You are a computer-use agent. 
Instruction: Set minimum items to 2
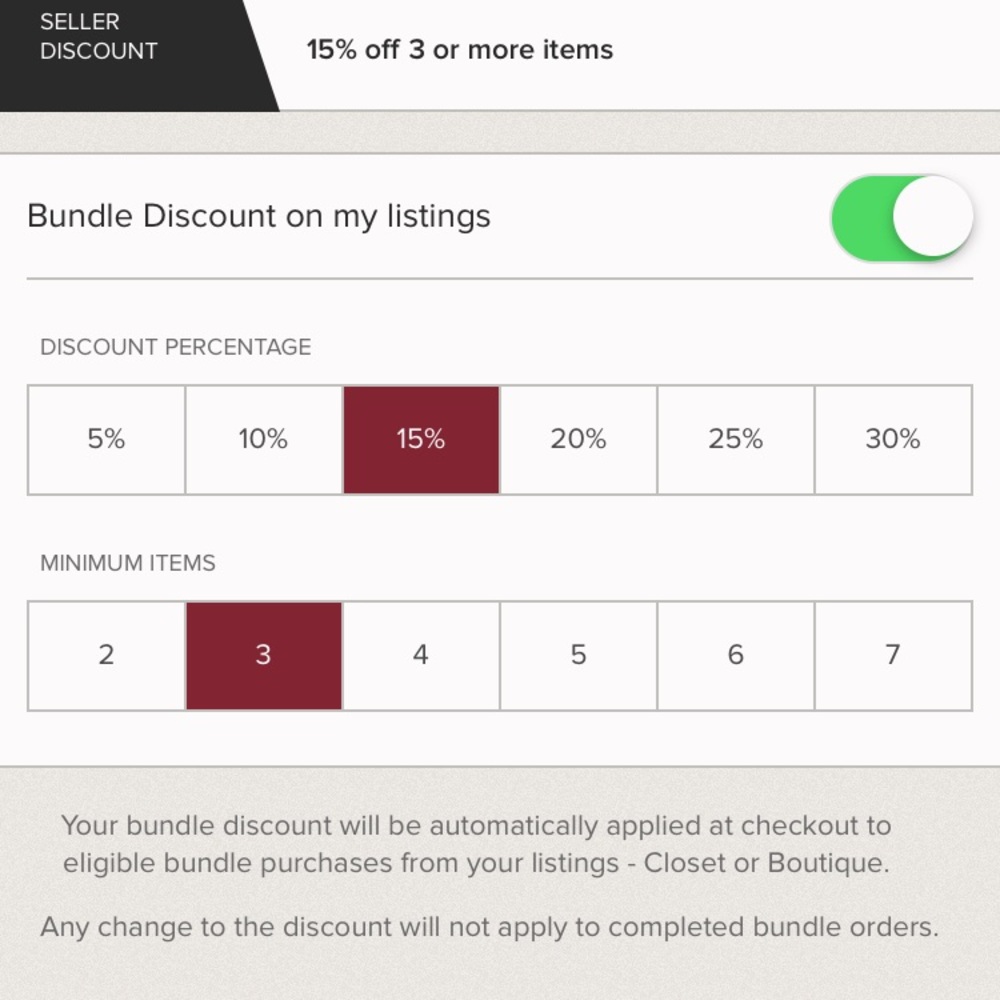(x=106, y=656)
